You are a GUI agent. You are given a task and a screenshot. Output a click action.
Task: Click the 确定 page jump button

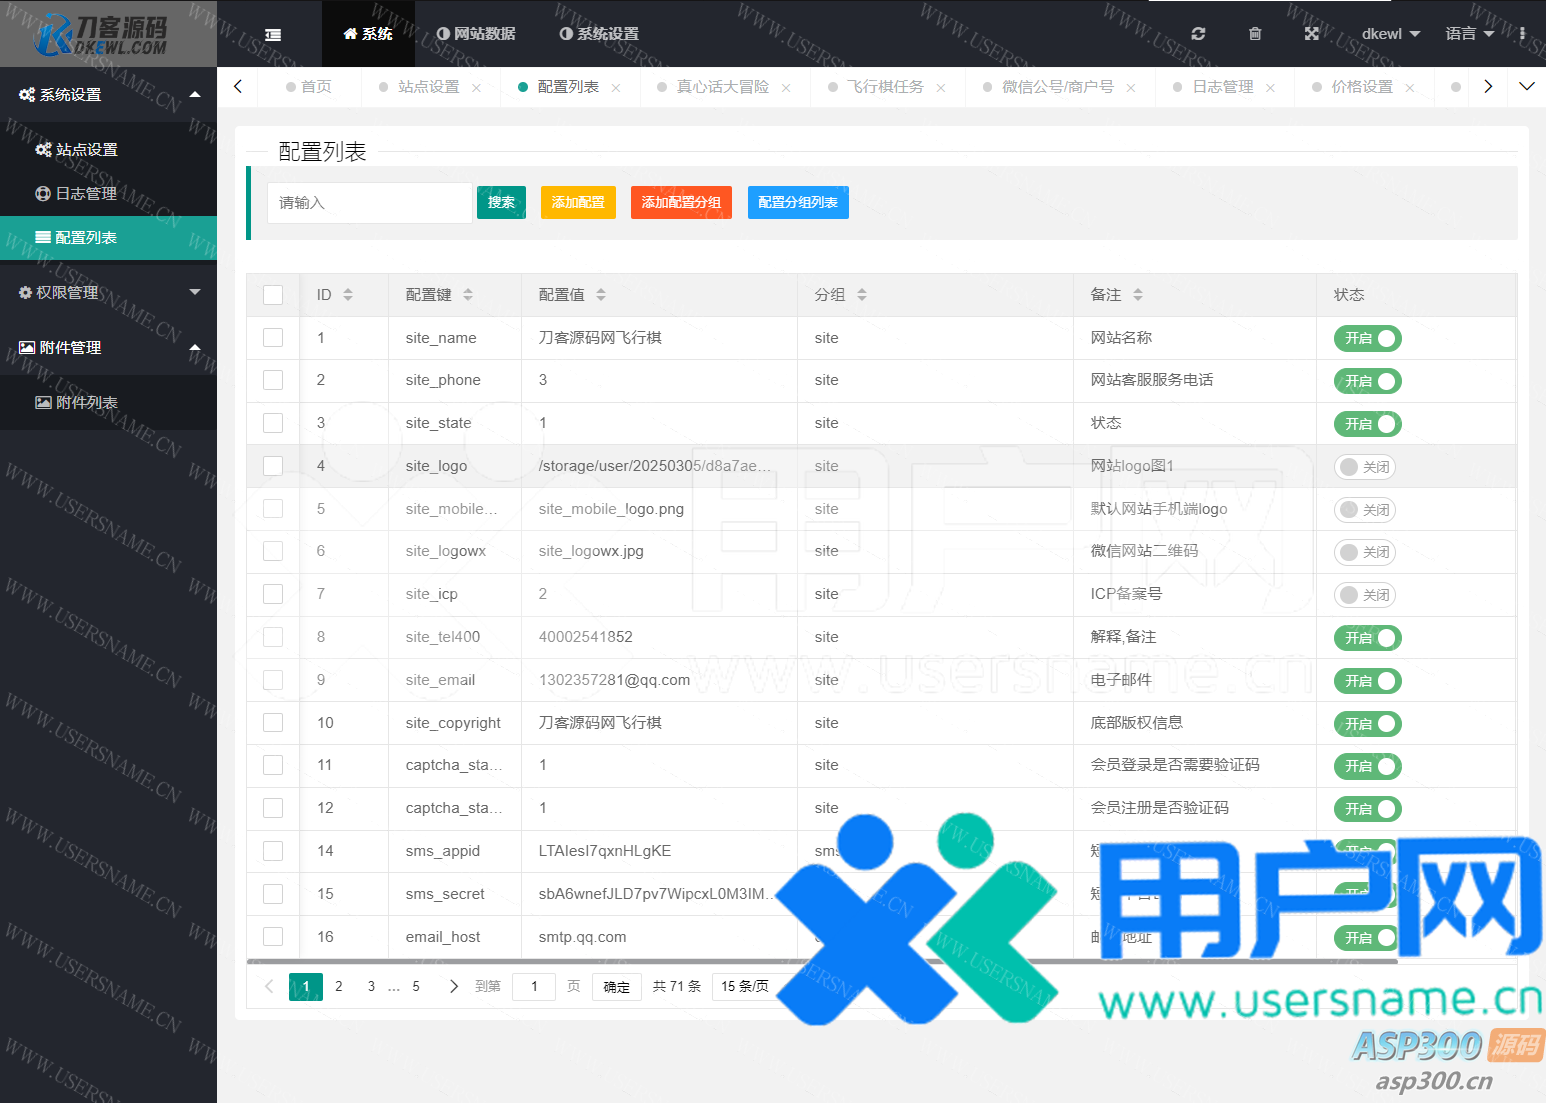[617, 987]
